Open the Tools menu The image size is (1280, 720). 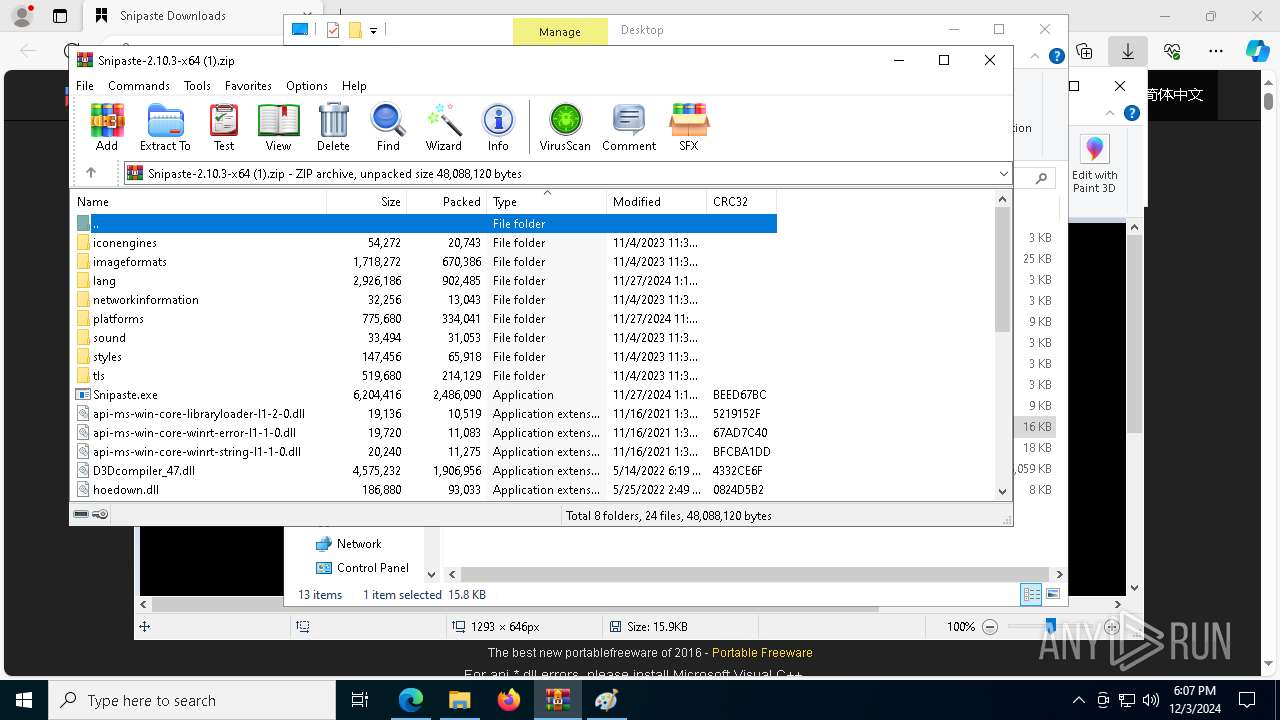click(x=197, y=86)
